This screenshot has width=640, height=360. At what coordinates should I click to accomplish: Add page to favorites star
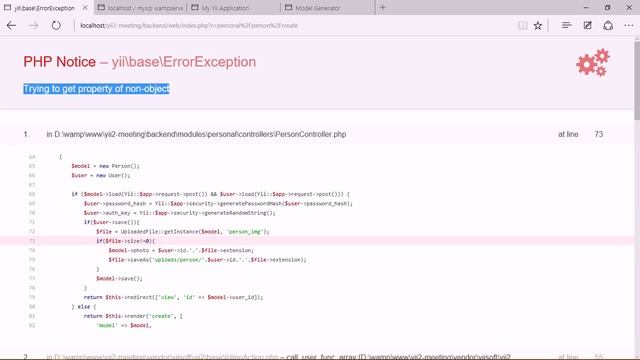pyautogui.click(x=538, y=25)
